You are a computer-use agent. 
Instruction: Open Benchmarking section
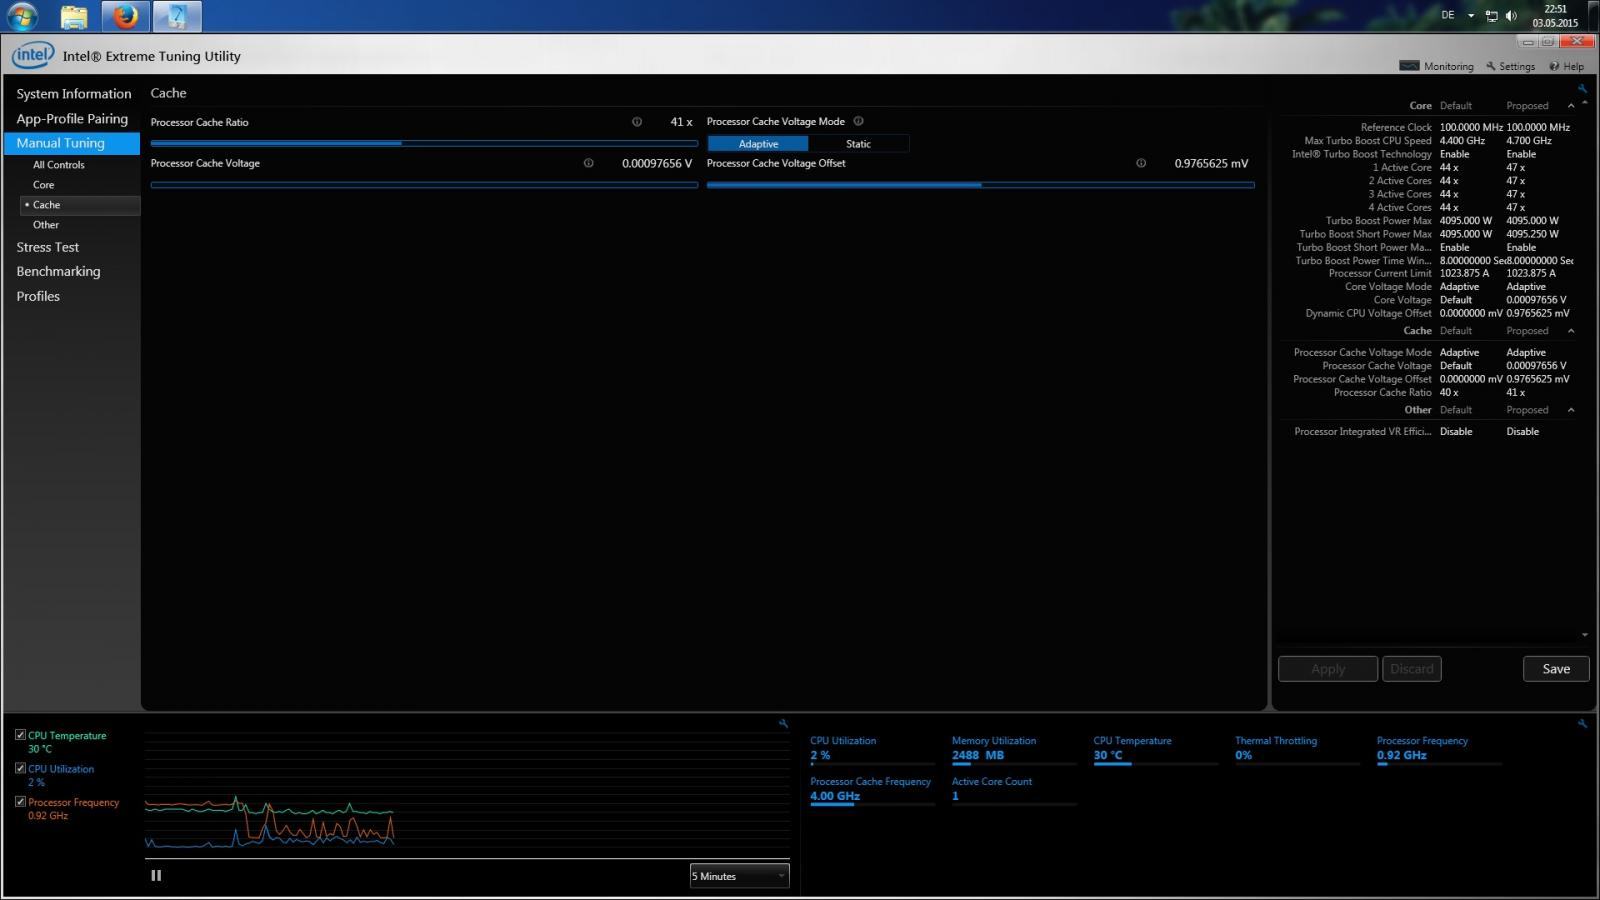pyautogui.click(x=58, y=272)
